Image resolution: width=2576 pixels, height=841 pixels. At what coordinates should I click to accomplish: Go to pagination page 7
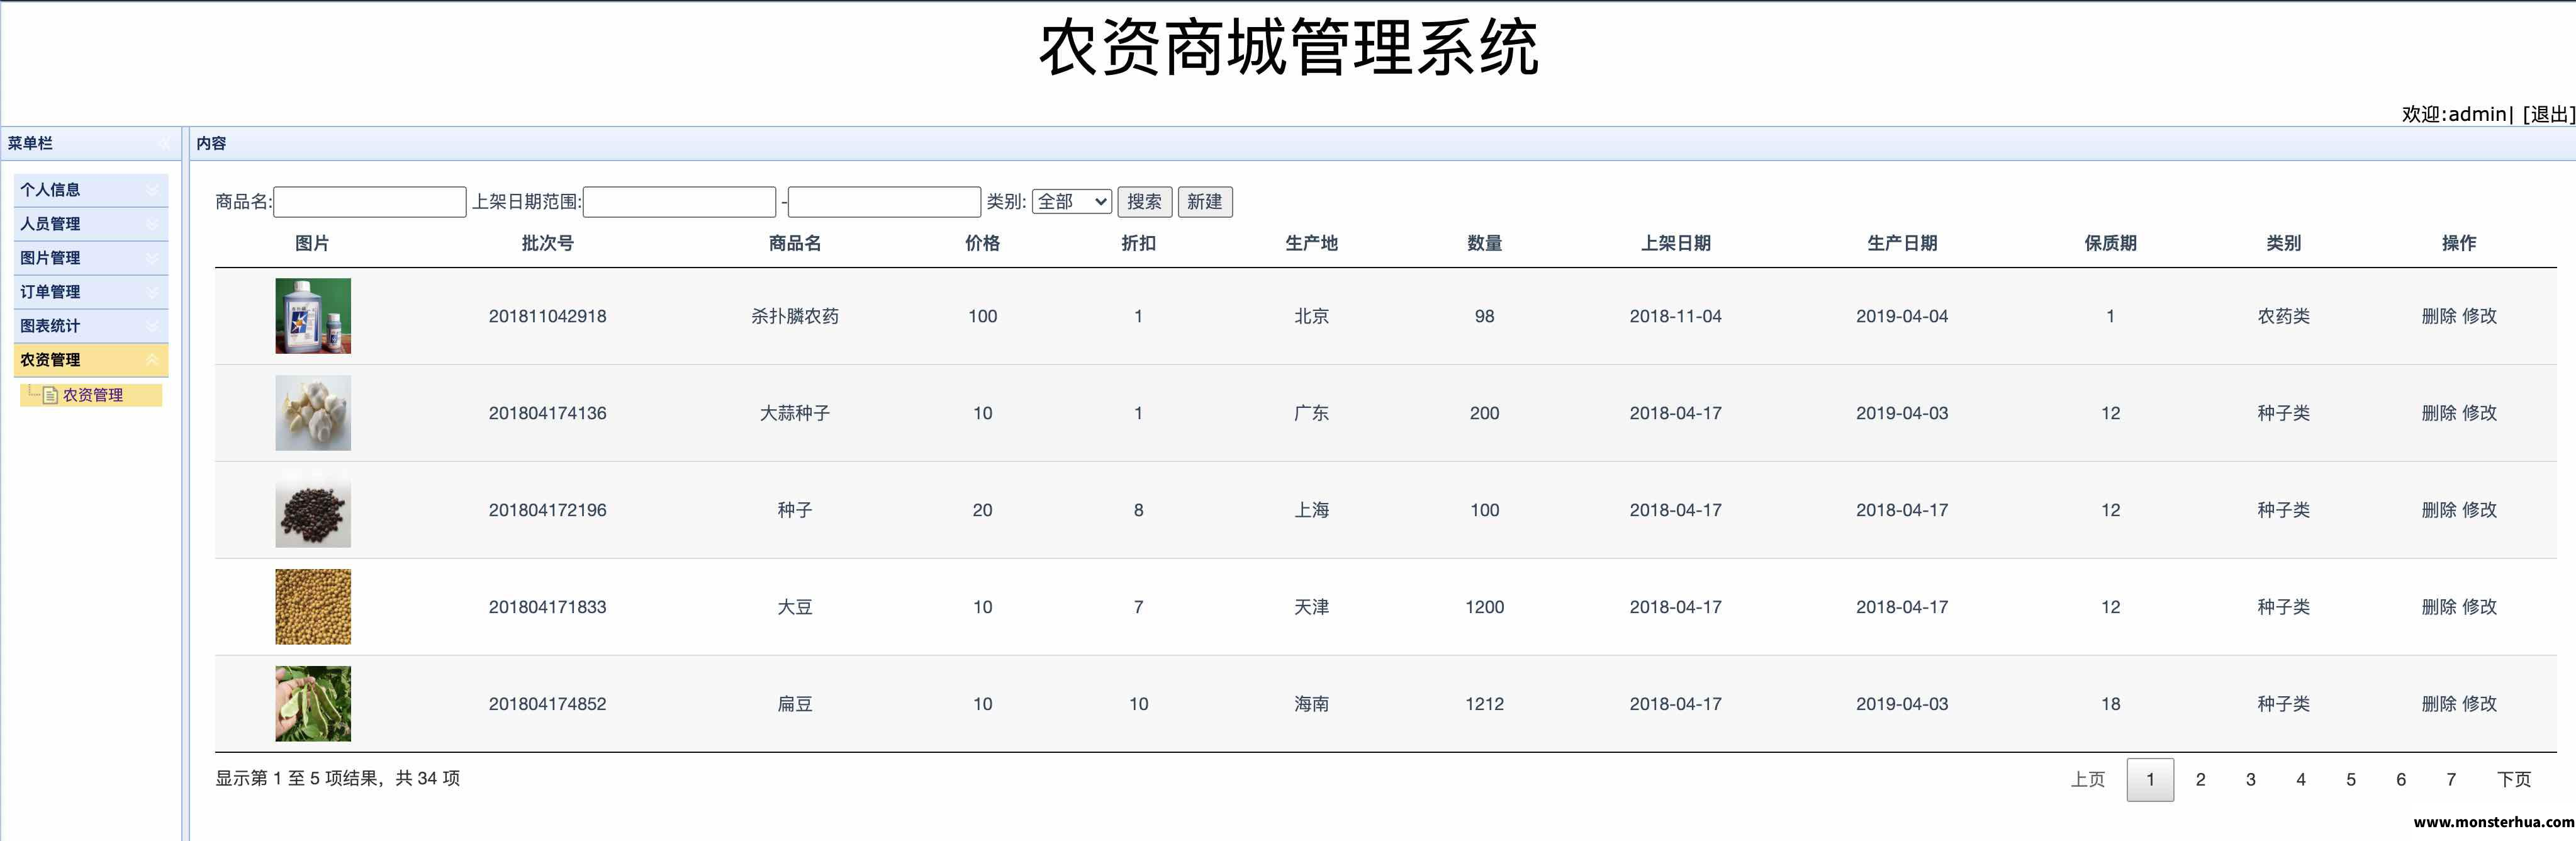coord(2451,780)
